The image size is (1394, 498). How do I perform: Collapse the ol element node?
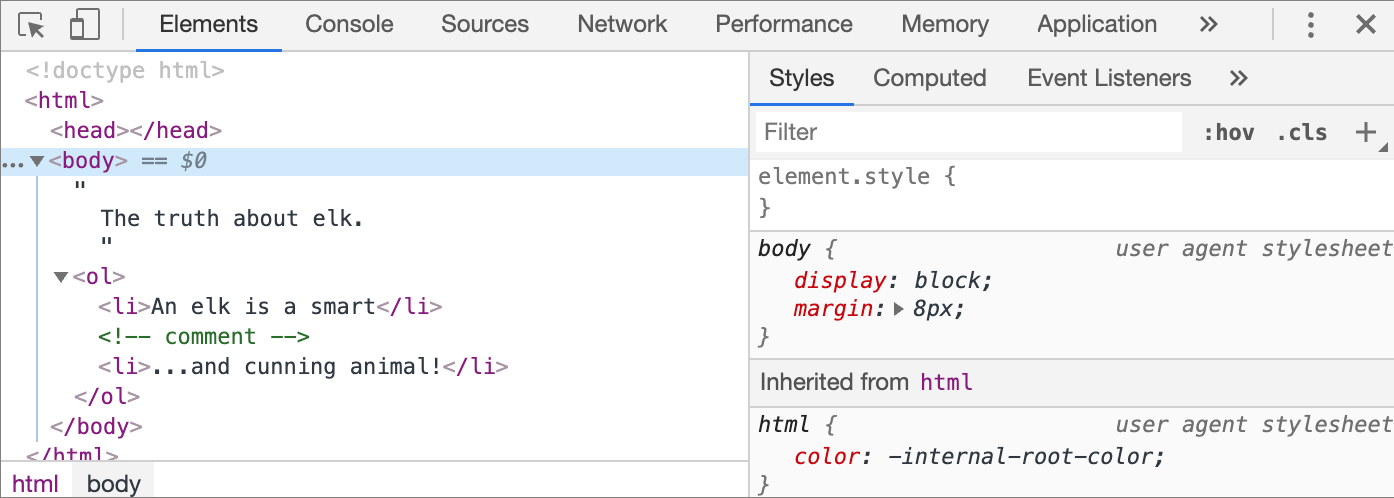61,277
